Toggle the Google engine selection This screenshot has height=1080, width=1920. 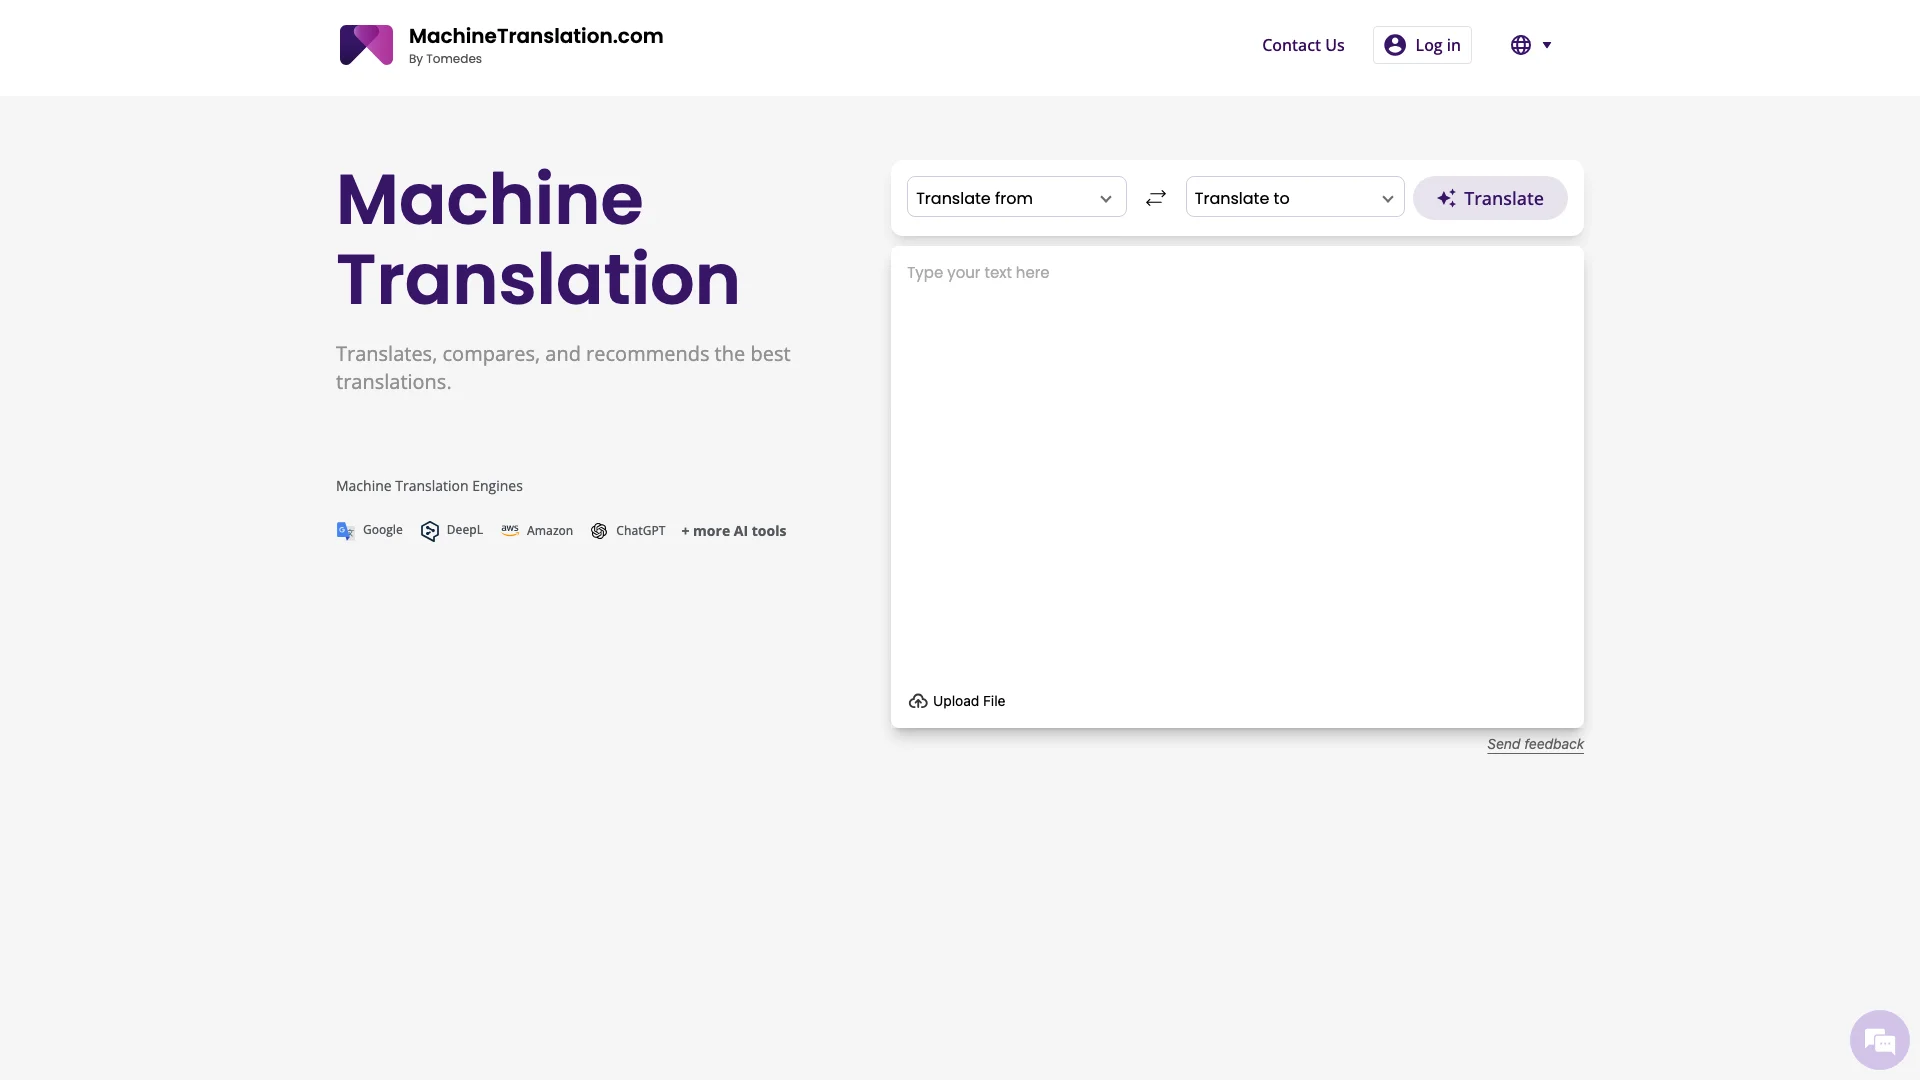369,530
